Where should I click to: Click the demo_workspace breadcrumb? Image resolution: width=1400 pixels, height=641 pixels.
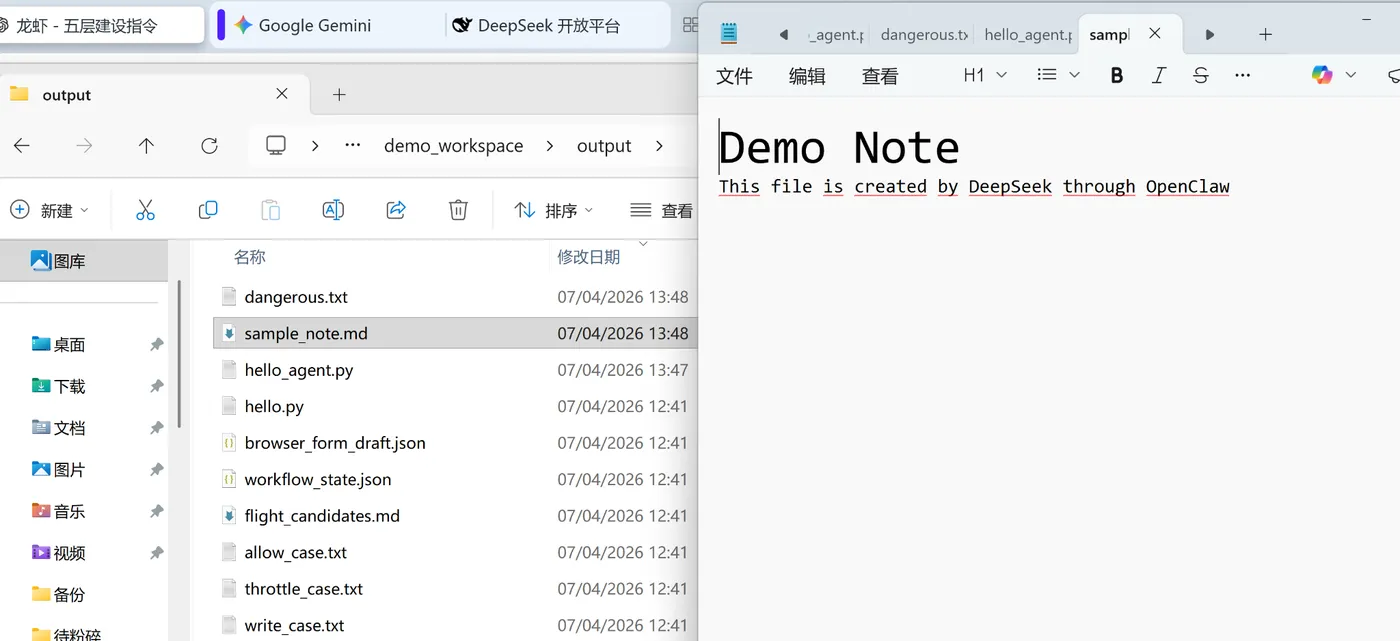(x=454, y=146)
